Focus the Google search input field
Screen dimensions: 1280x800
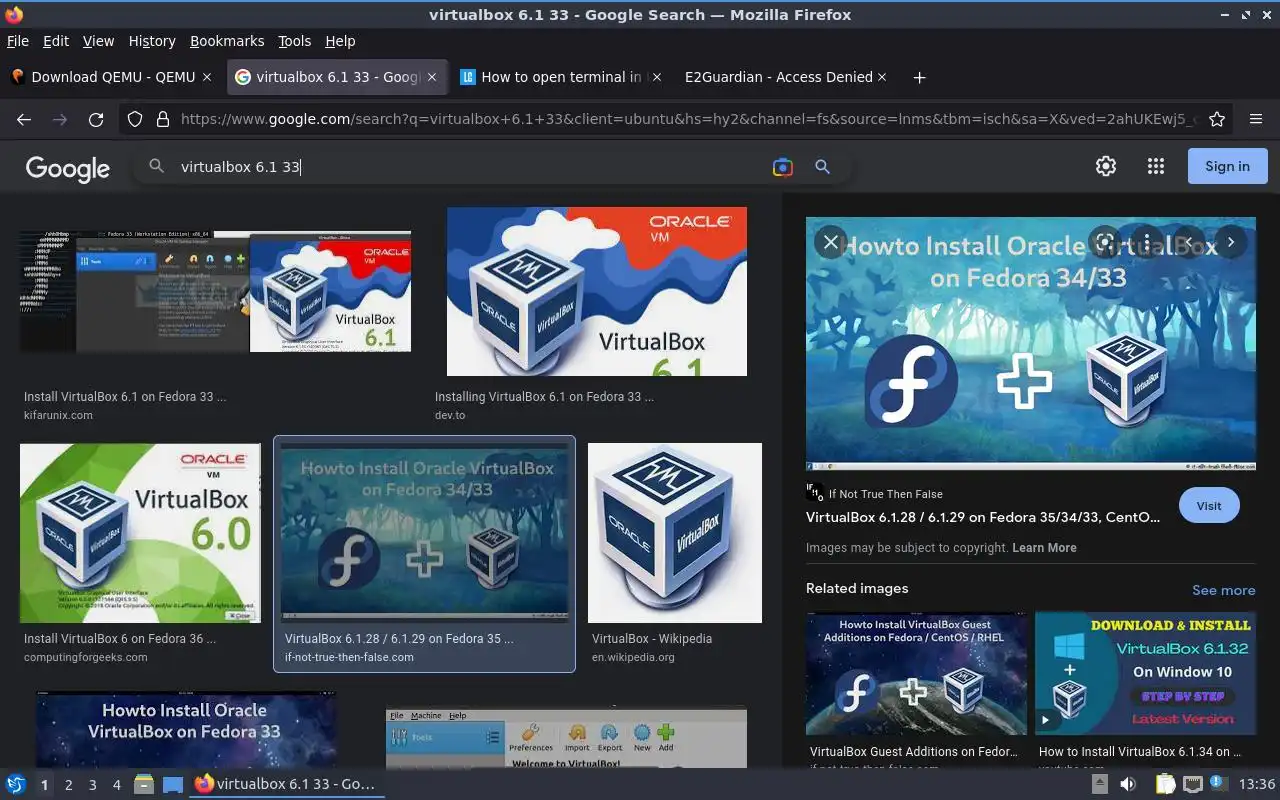click(x=470, y=167)
